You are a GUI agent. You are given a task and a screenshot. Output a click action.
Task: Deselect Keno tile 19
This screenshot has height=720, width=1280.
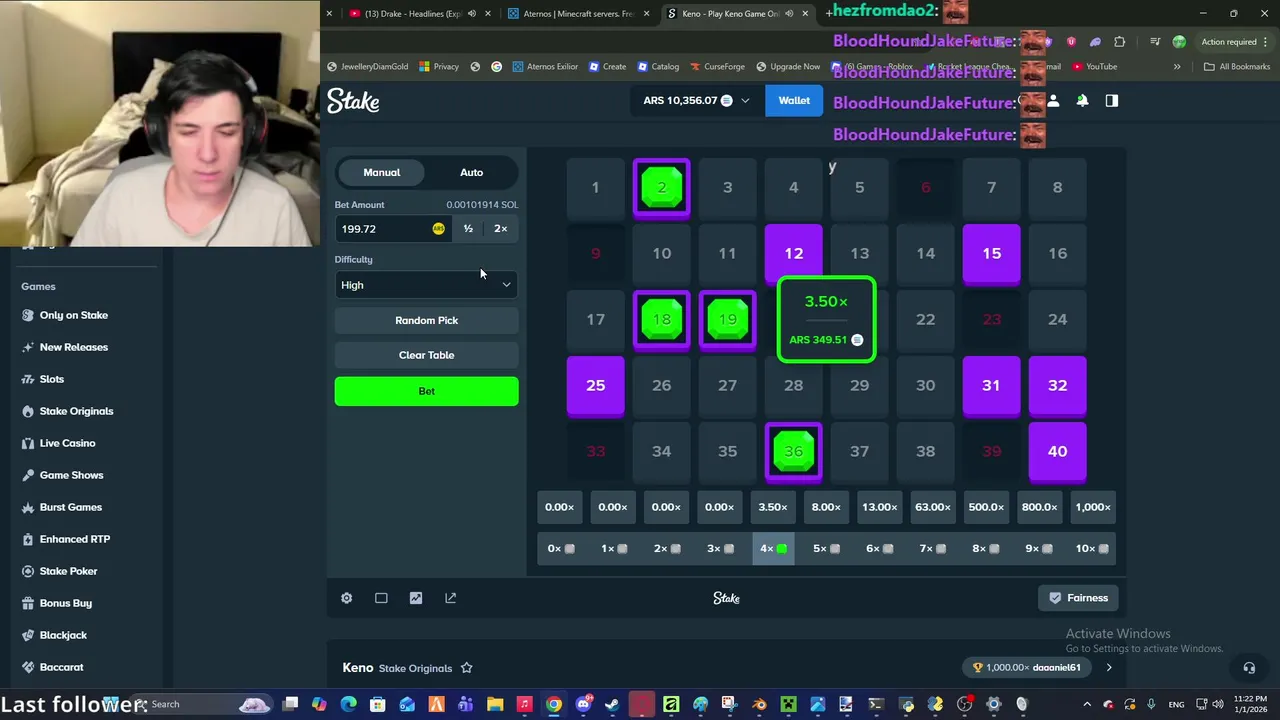727,320
